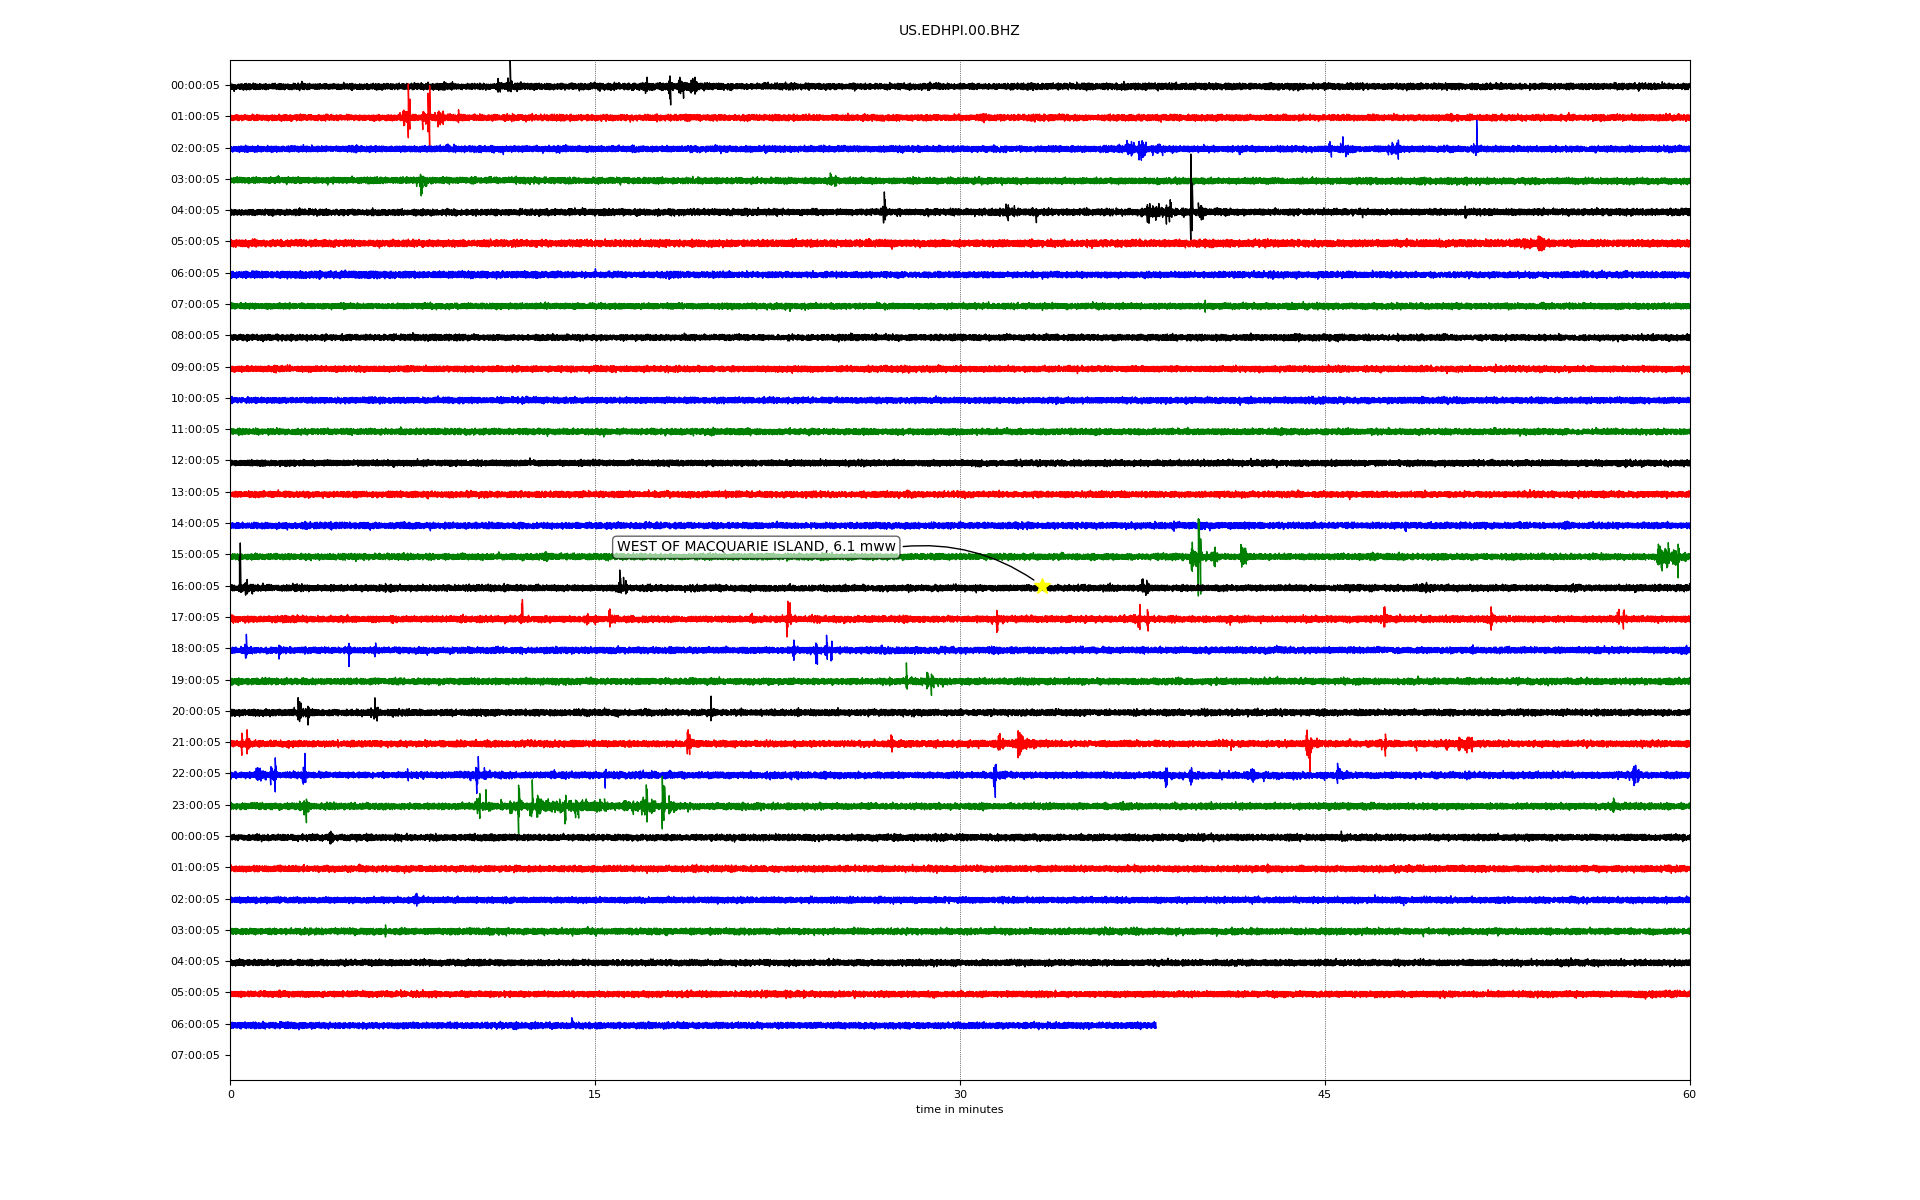Click the 16:00:05 time label
1920x1200 pixels.
195,587
